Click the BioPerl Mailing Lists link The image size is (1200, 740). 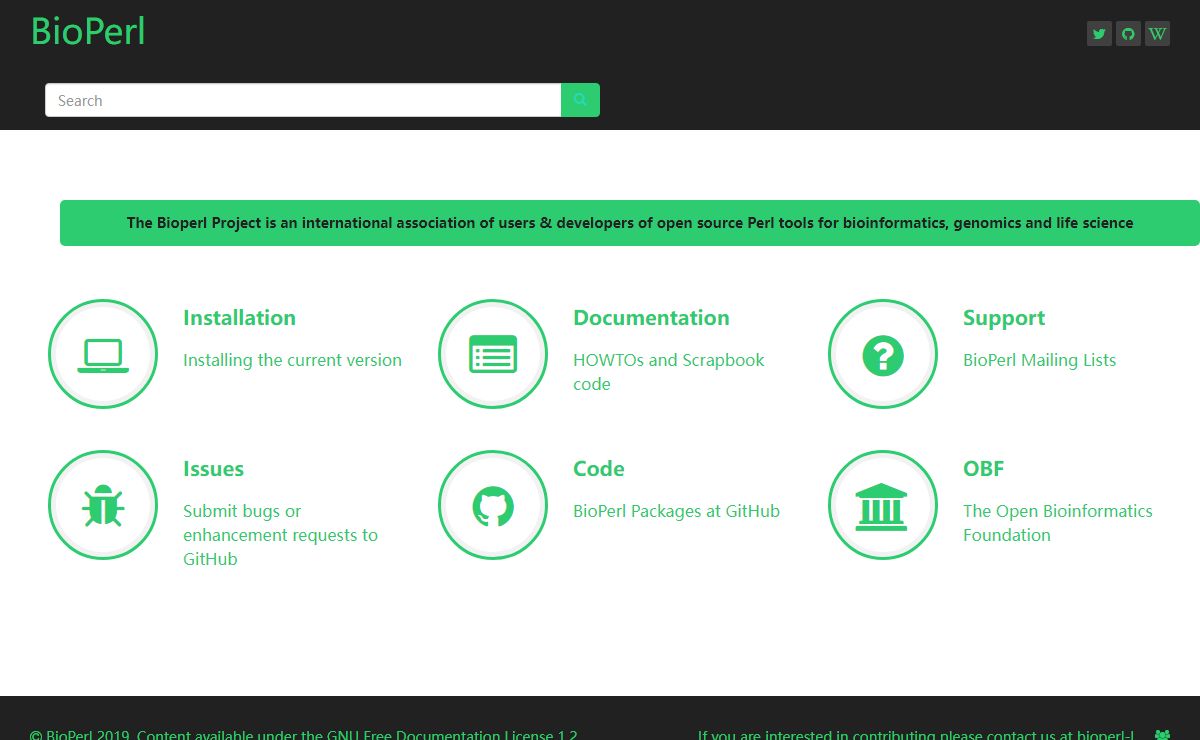(1039, 360)
